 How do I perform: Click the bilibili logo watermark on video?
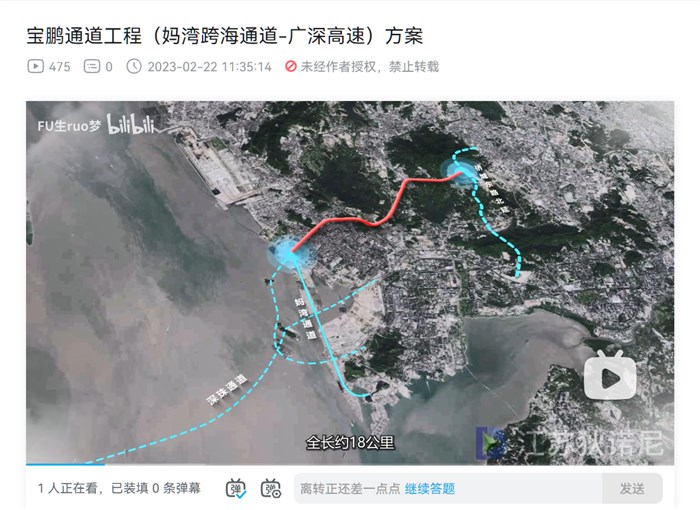[131, 125]
